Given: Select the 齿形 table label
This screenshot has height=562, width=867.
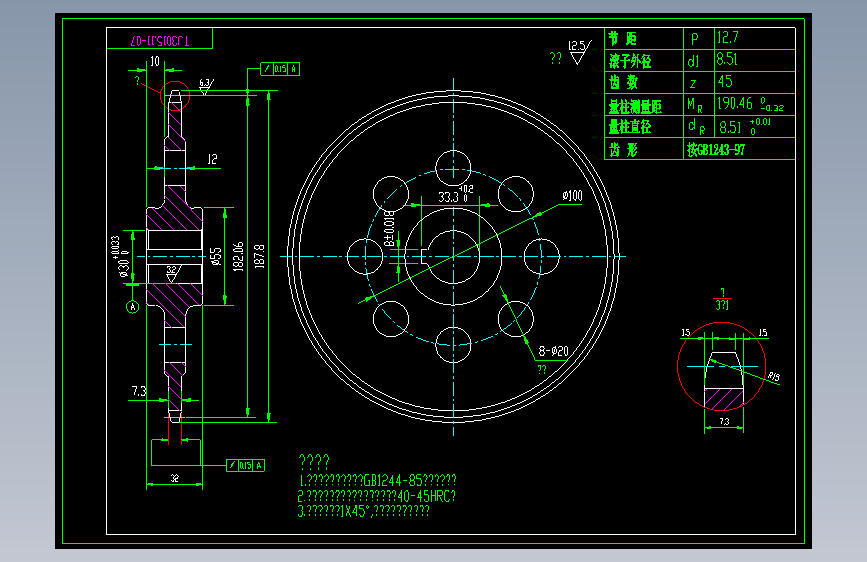Looking at the screenshot, I should 623,149.
